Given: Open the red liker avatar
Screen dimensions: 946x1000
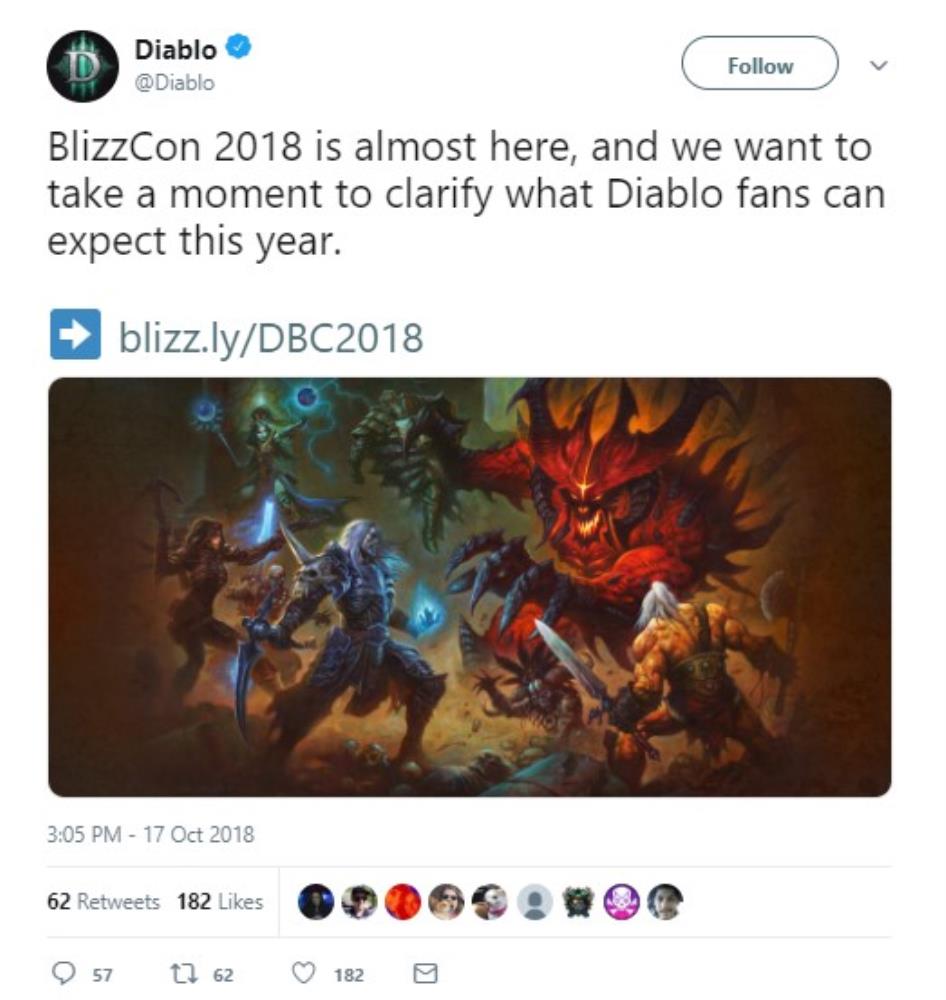Looking at the screenshot, I should (403, 902).
